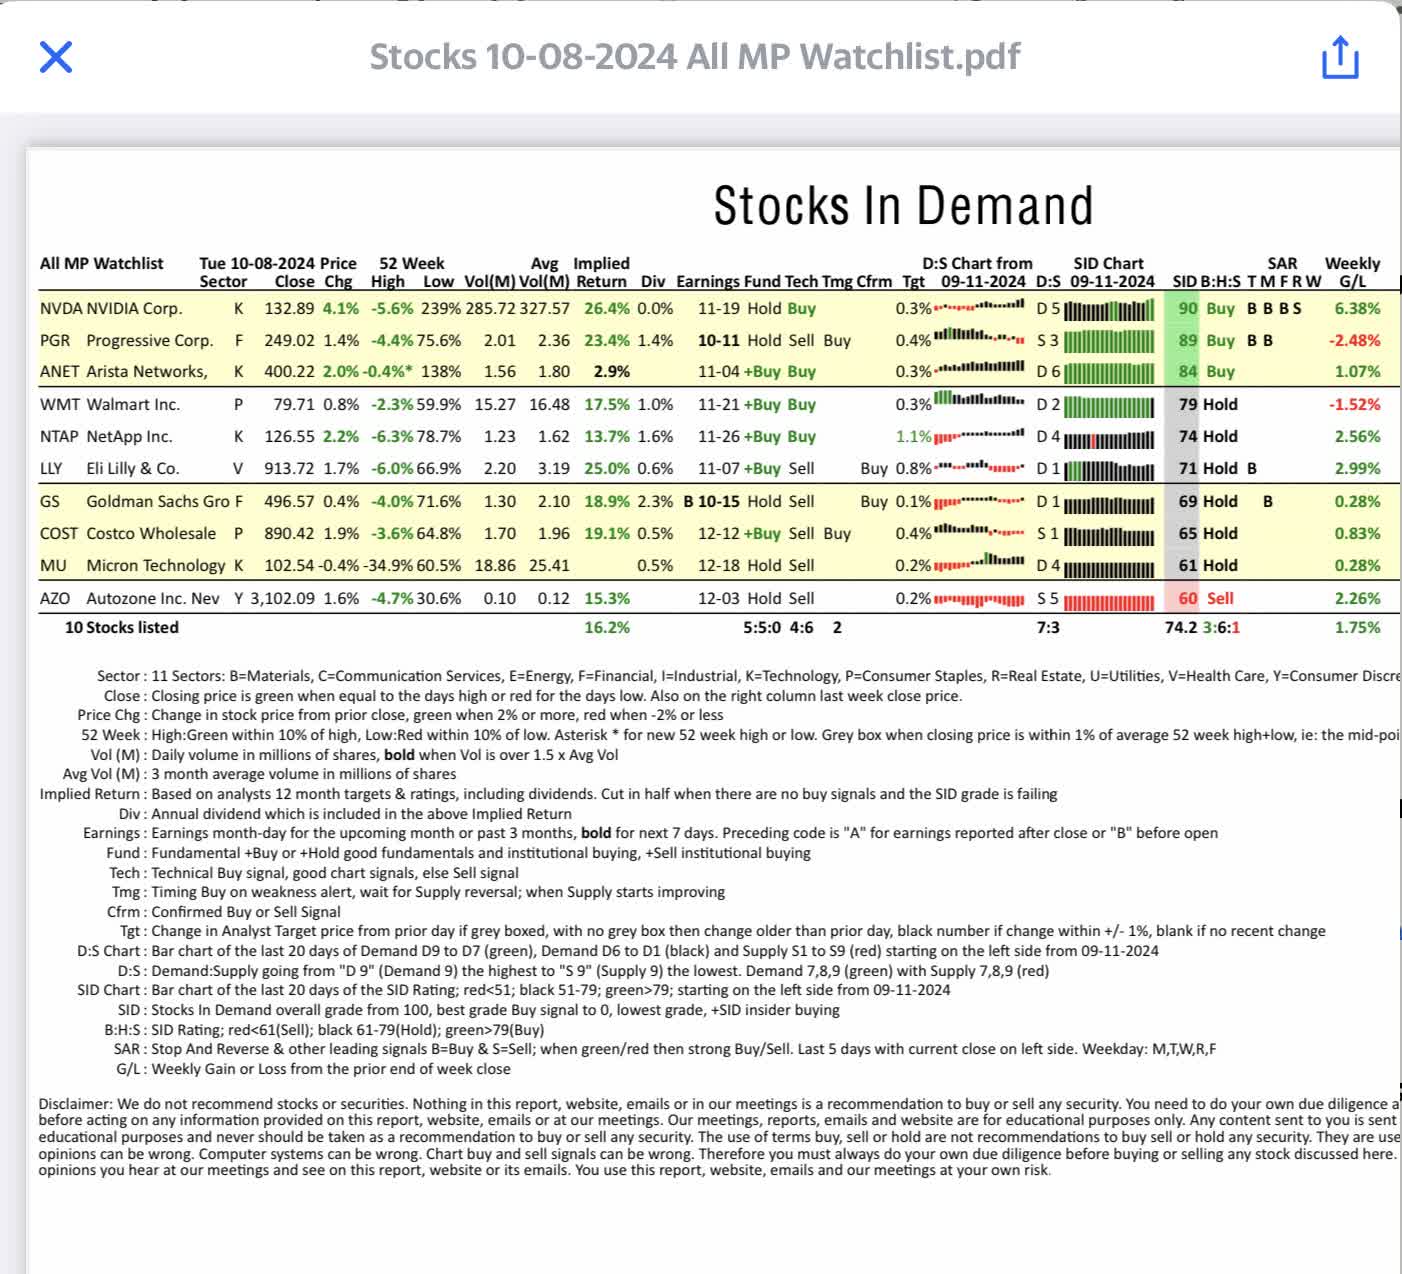Select the 'G/L :' legend line

click(x=313, y=1069)
